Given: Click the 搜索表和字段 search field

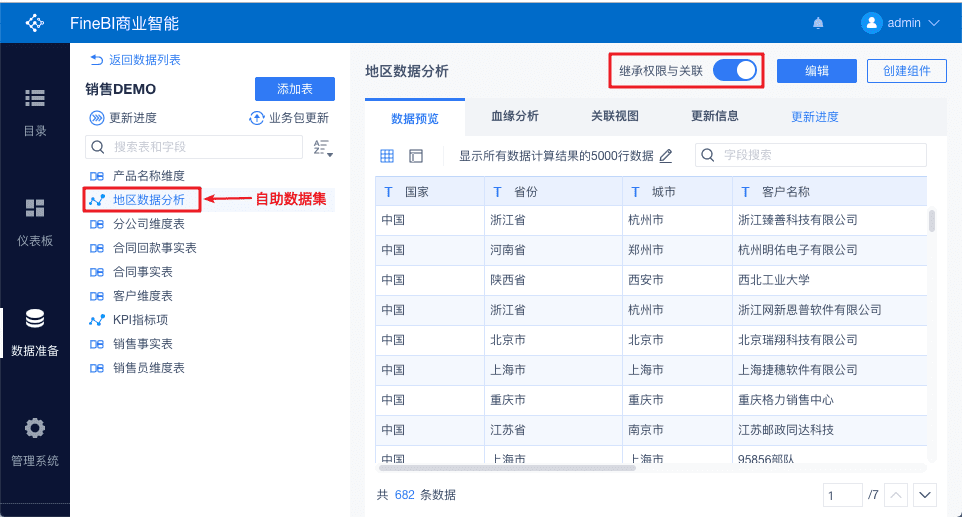Looking at the screenshot, I should (x=194, y=147).
